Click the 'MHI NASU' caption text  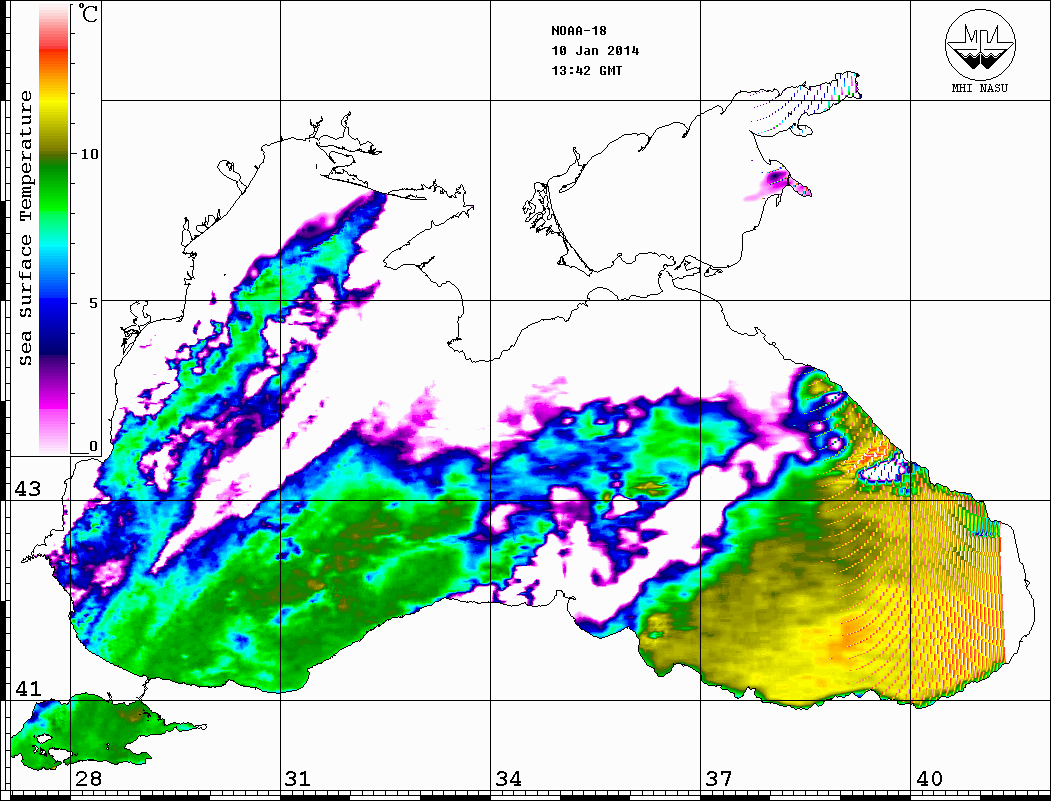(x=980, y=88)
